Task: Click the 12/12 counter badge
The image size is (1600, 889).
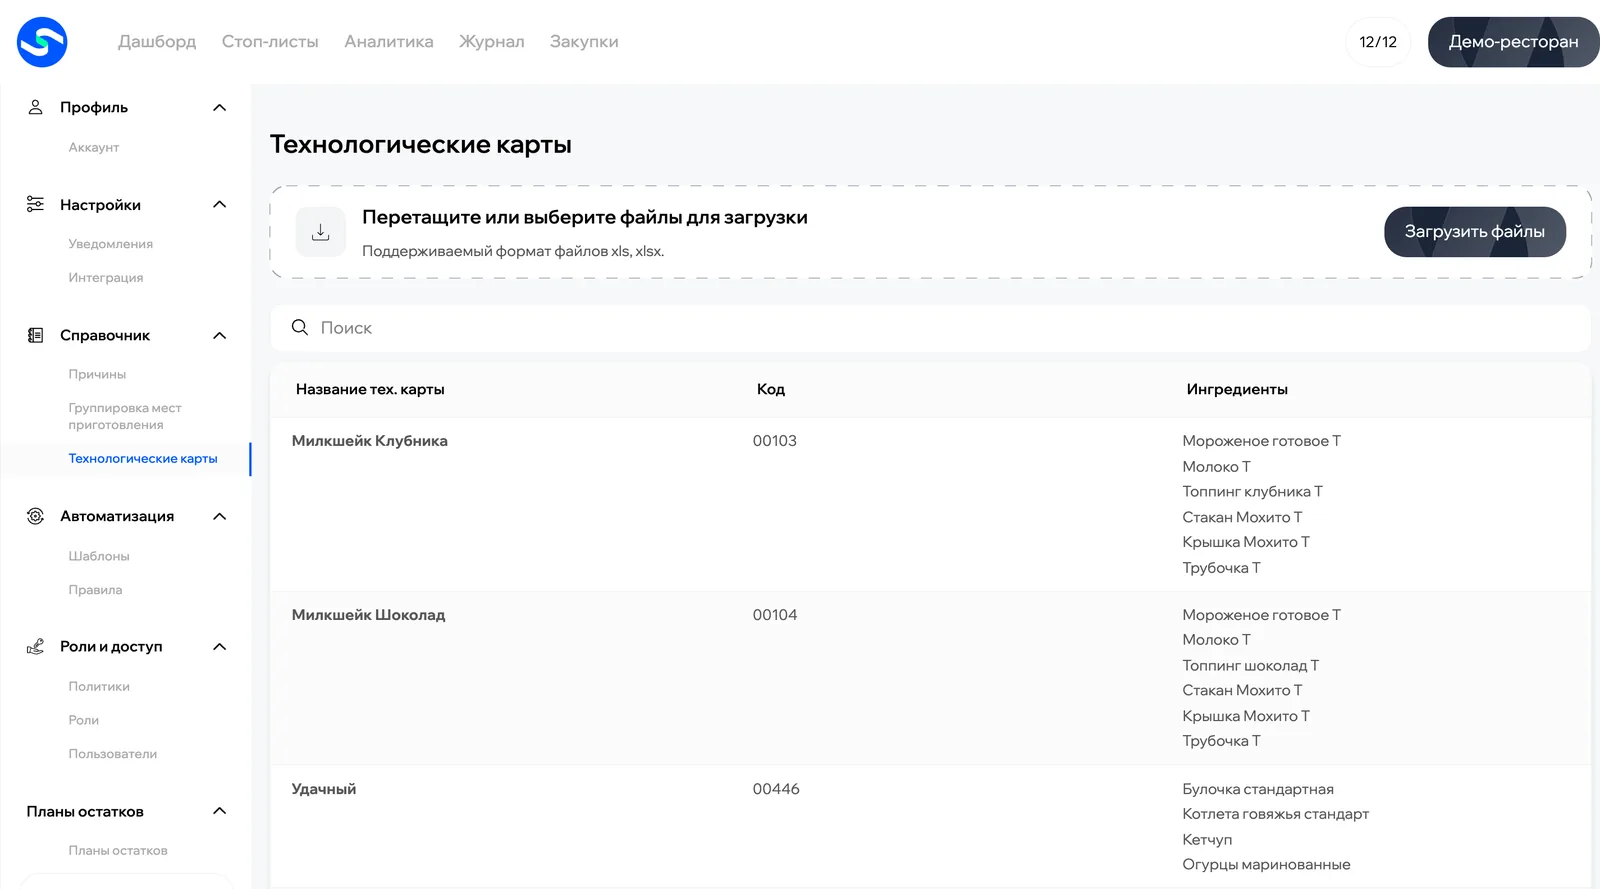Action: (x=1378, y=42)
